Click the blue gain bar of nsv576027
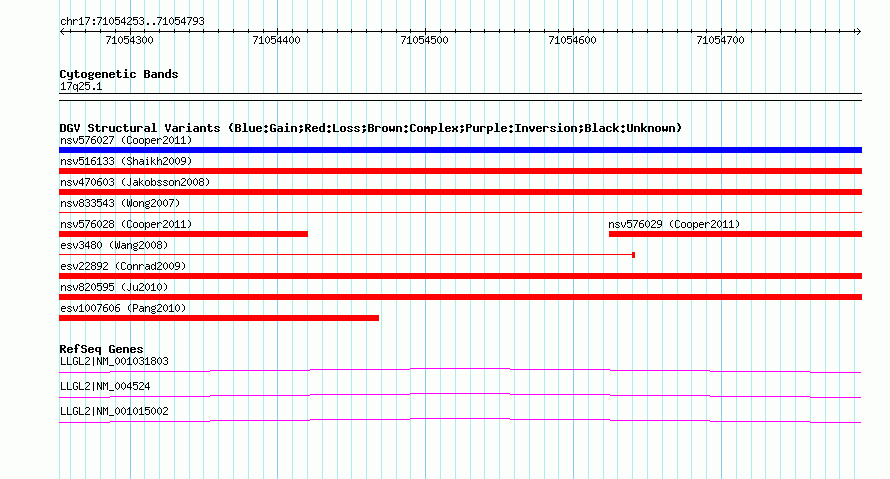This screenshot has height=479, width=890. [460, 150]
